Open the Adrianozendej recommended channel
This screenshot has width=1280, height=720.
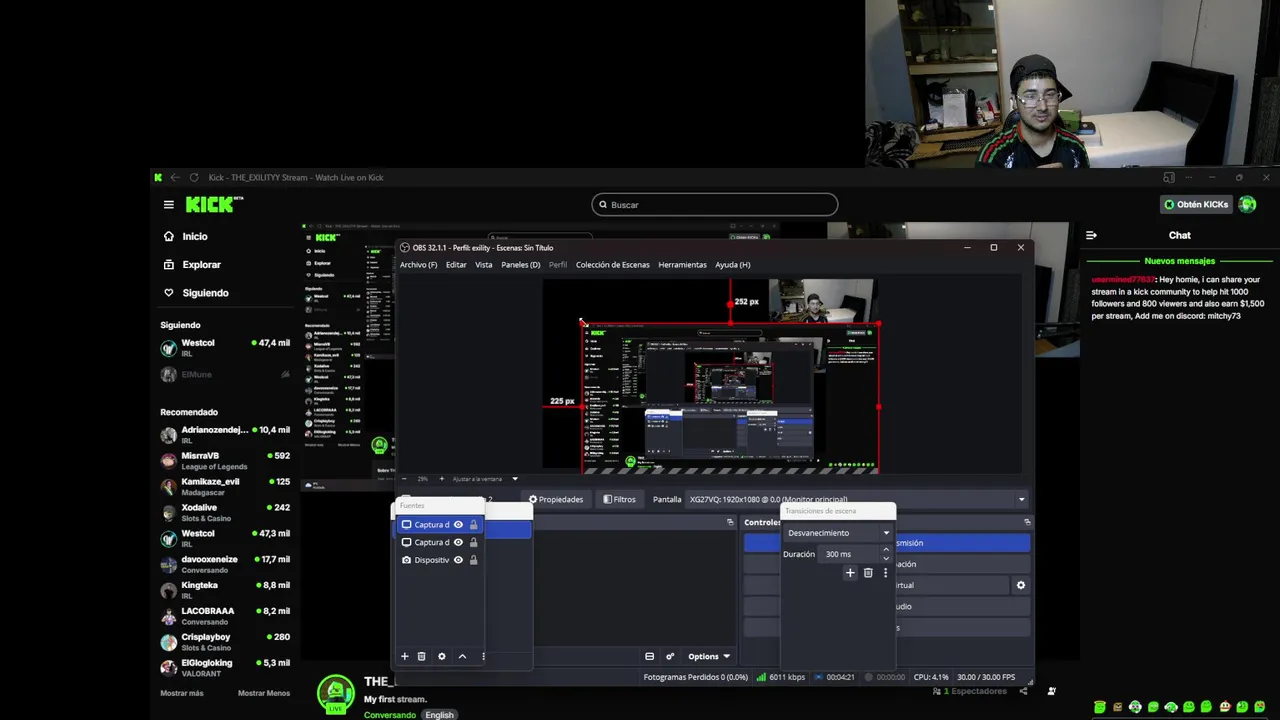point(225,434)
